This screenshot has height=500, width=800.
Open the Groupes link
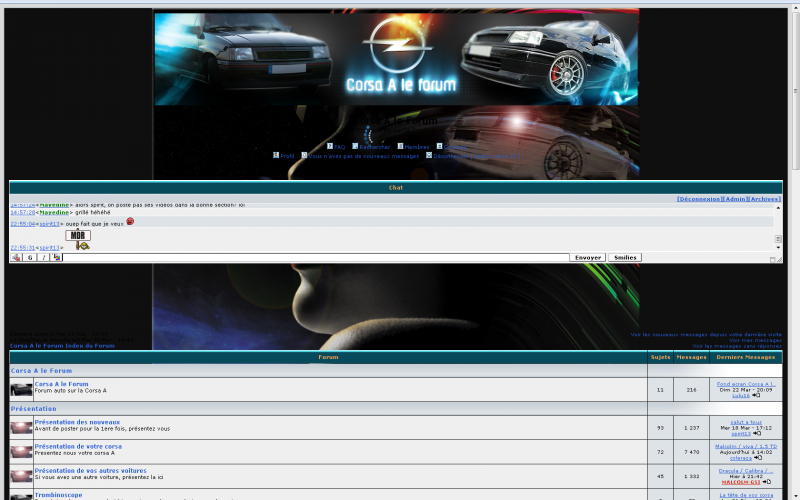coord(455,147)
